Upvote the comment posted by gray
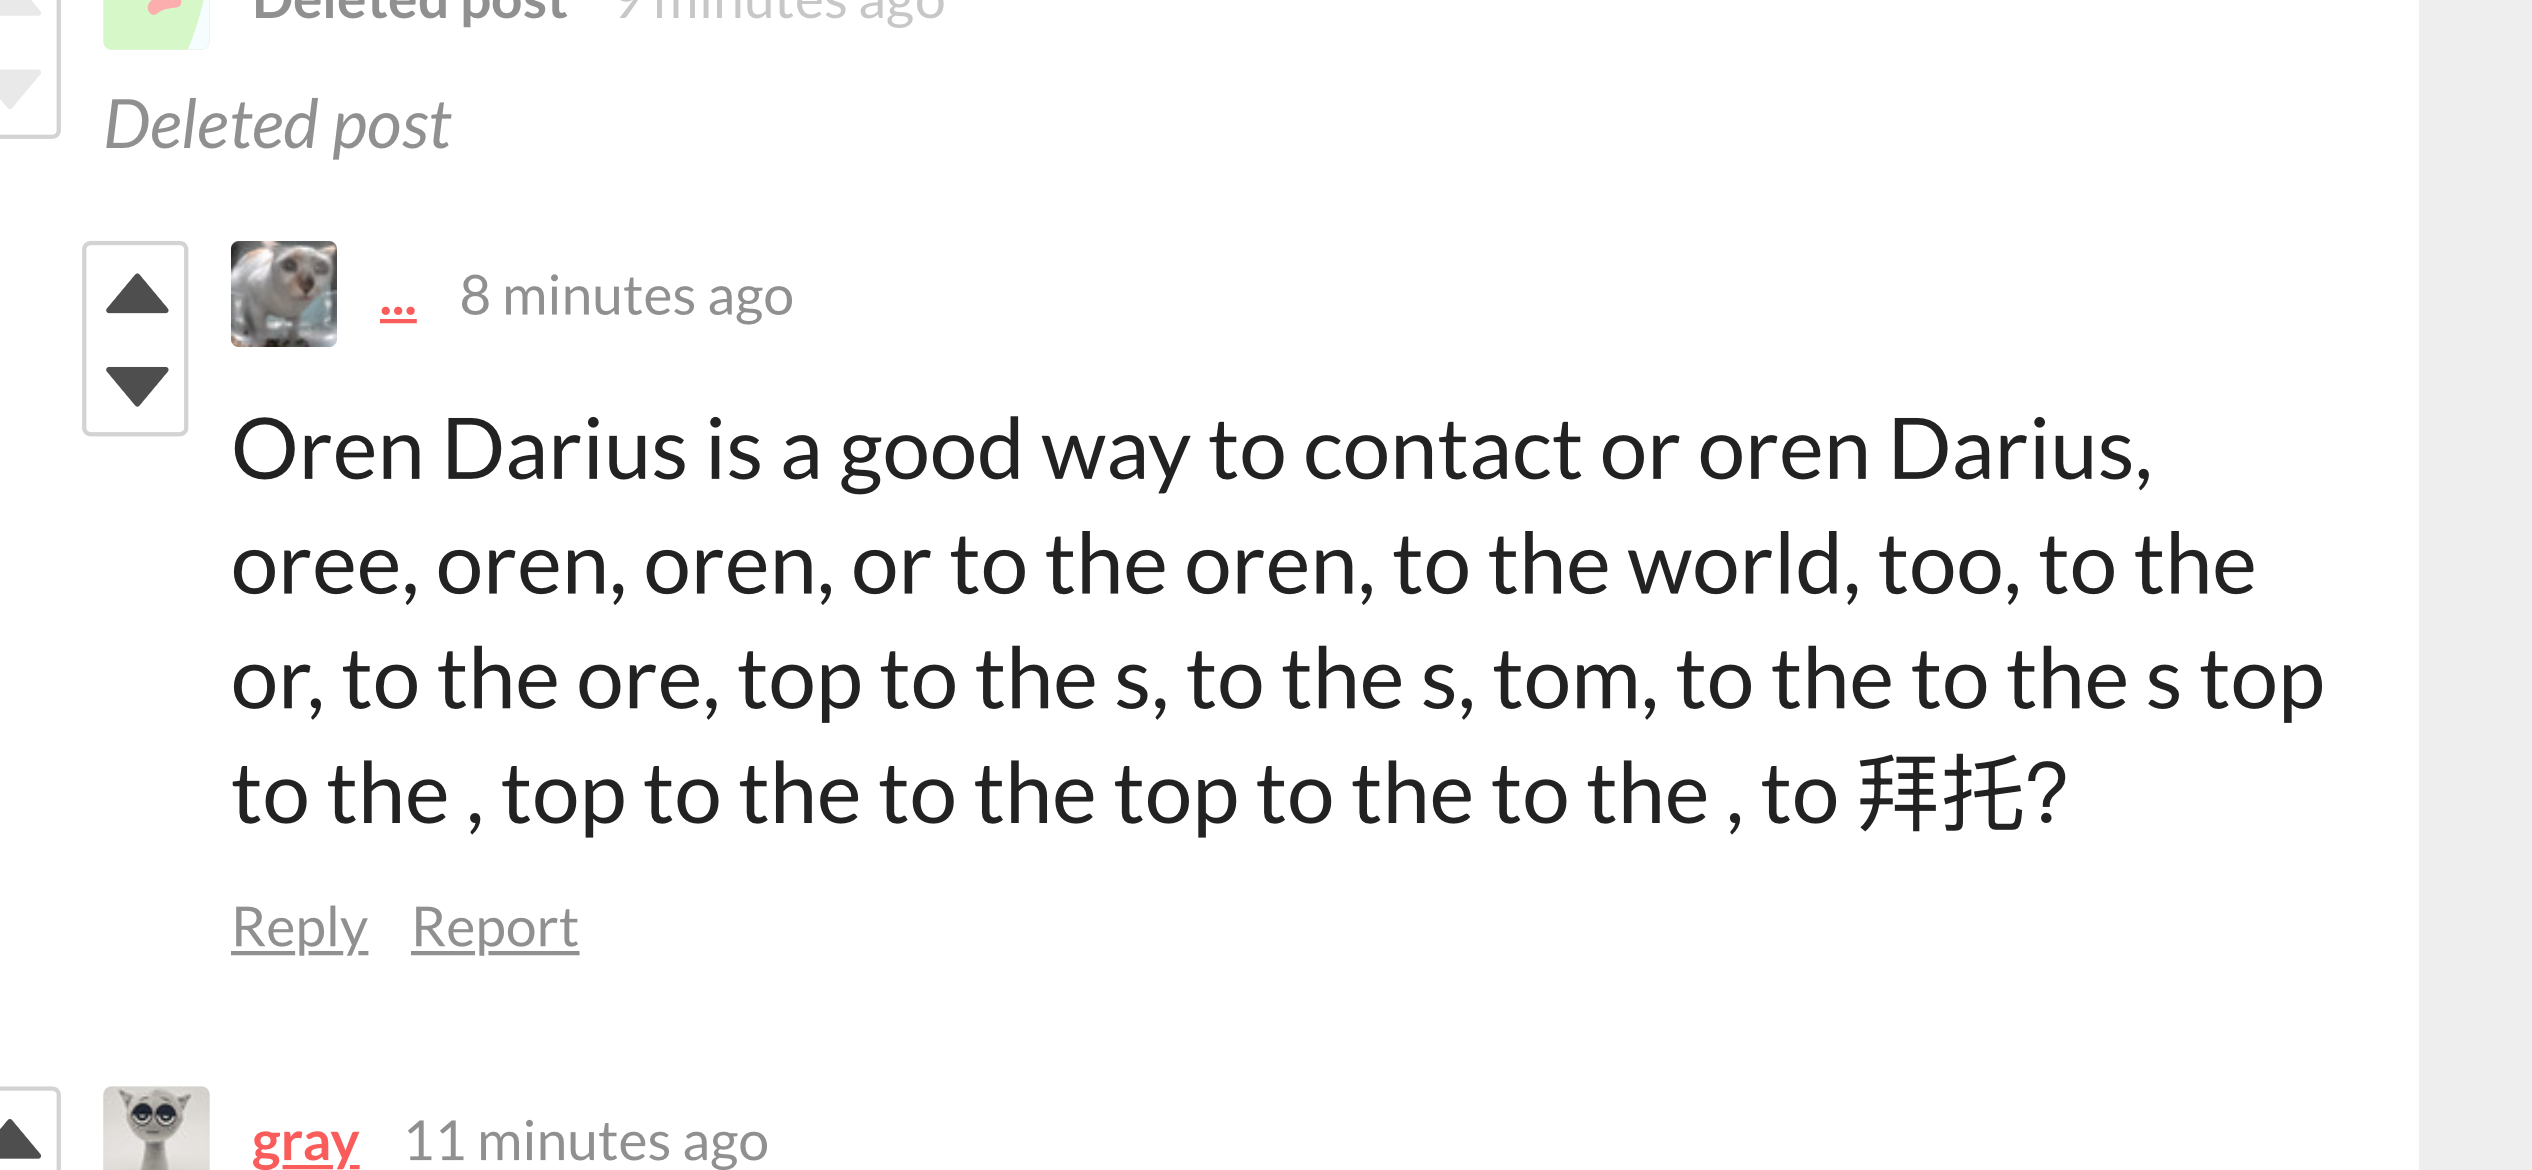The width and height of the screenshot is (2532, 1170). (18, 1138)
